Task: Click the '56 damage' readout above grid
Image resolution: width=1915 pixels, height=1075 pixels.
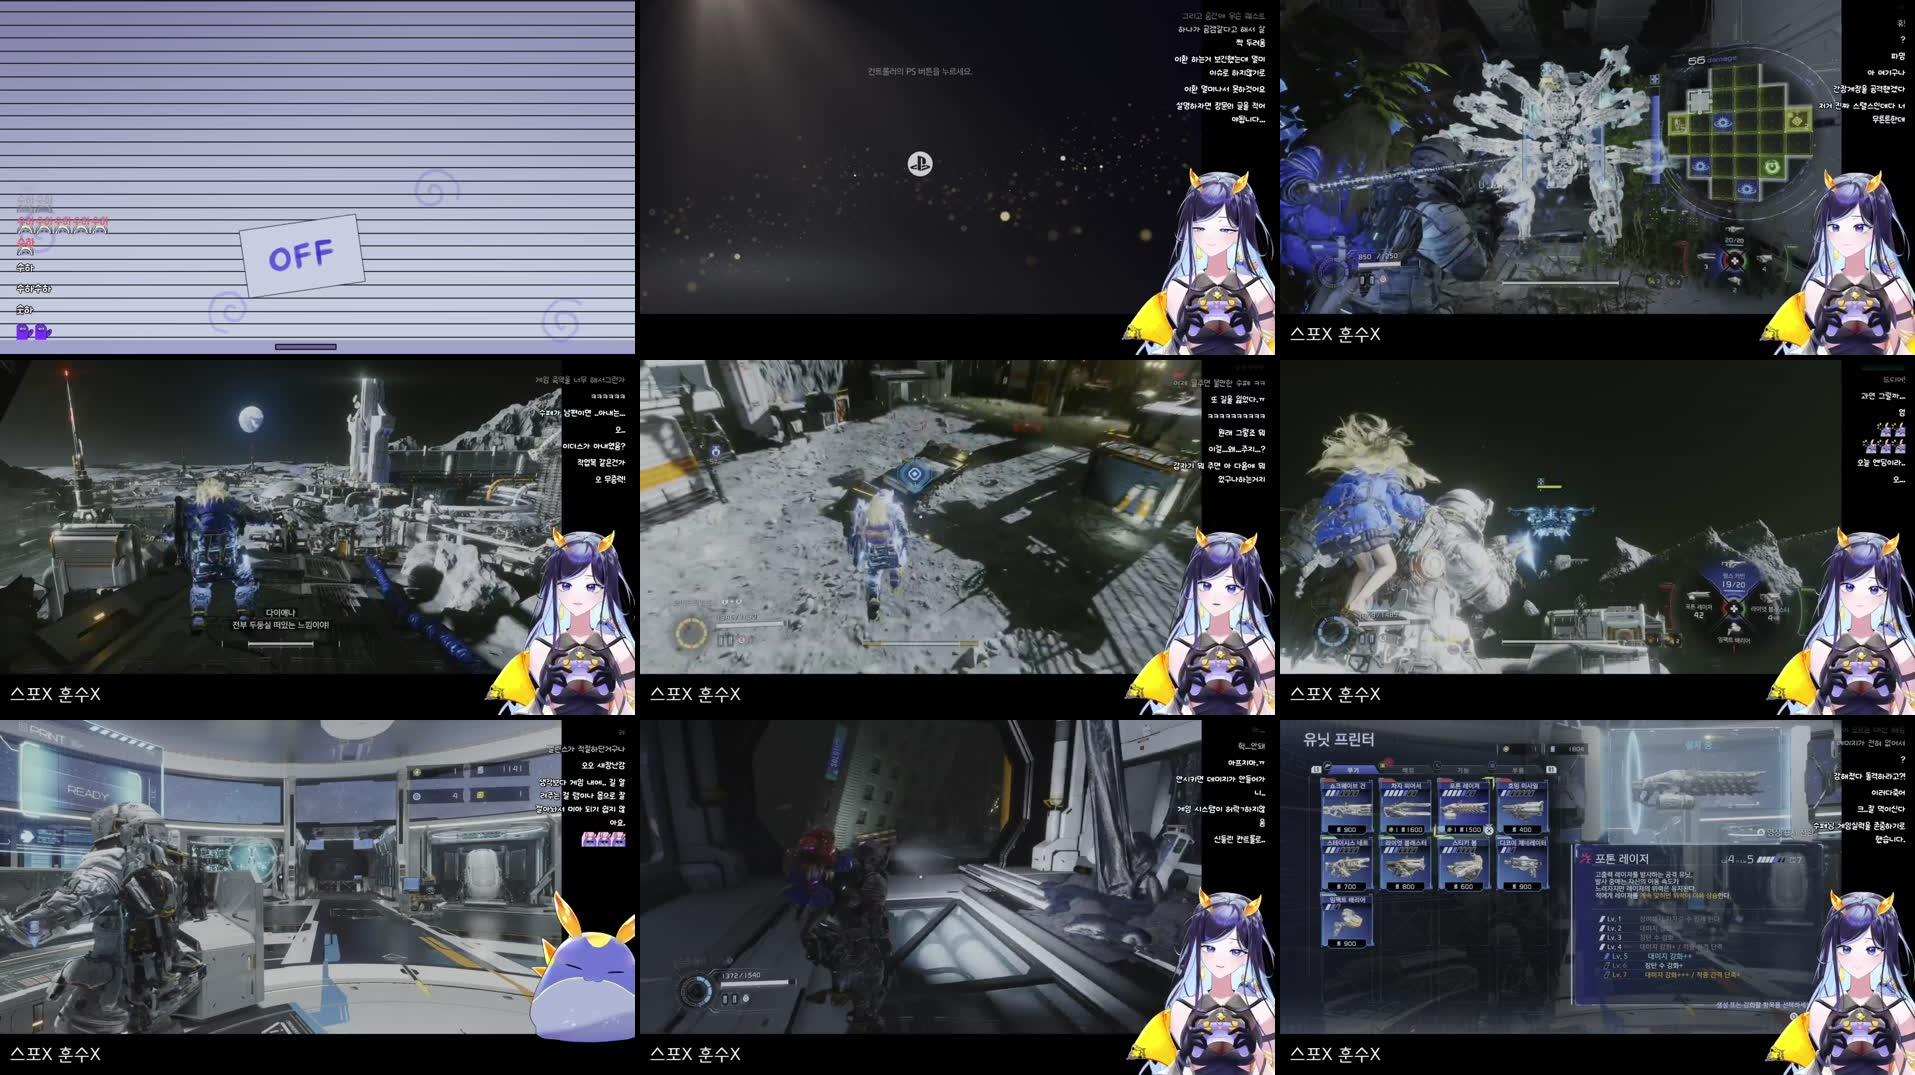Action: tap(1712, 60)
